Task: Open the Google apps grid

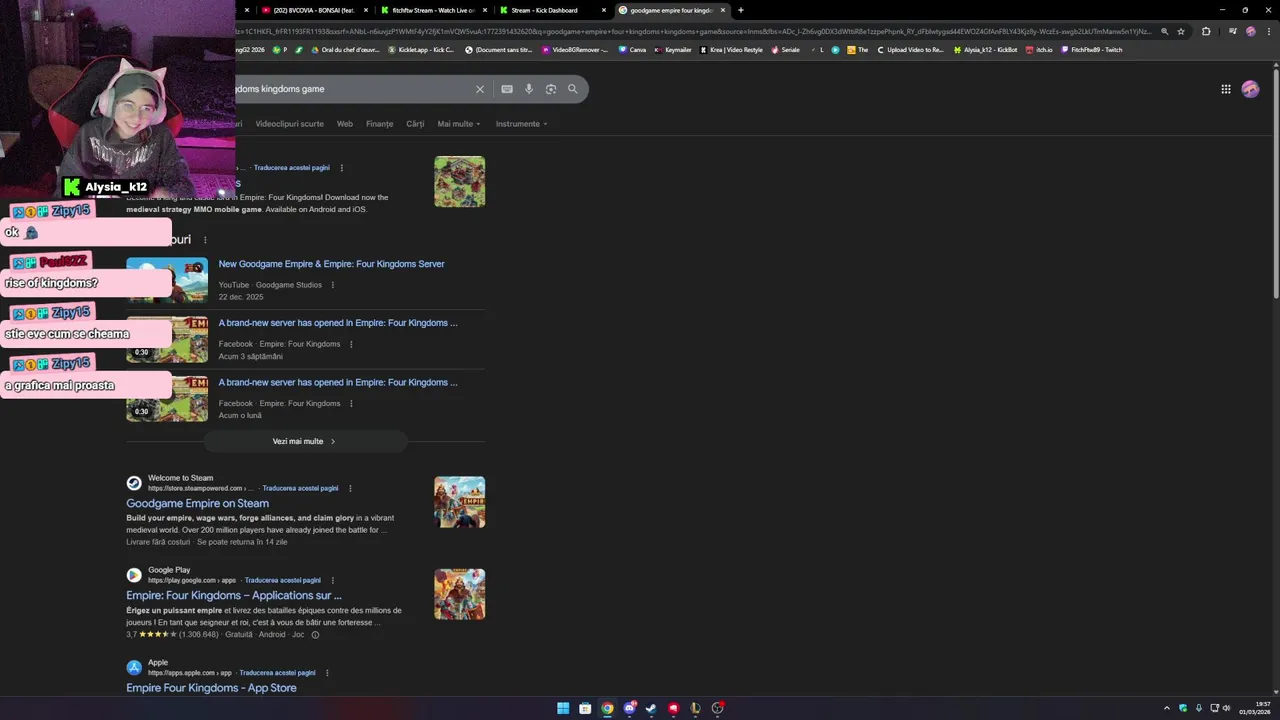Action: (x=1226, y=89)
